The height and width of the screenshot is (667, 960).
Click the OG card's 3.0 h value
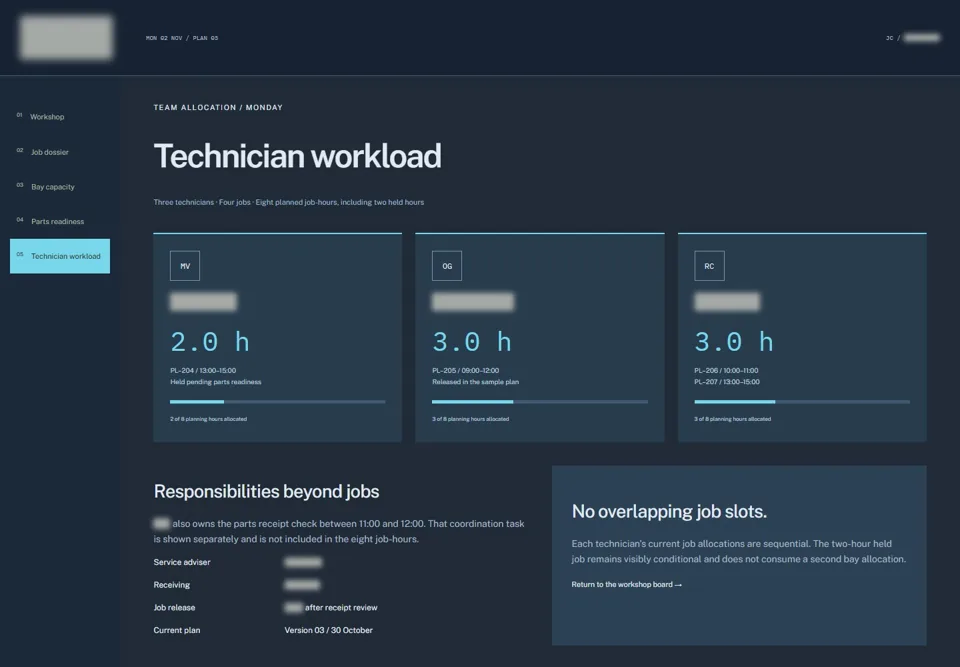point(472,342)
